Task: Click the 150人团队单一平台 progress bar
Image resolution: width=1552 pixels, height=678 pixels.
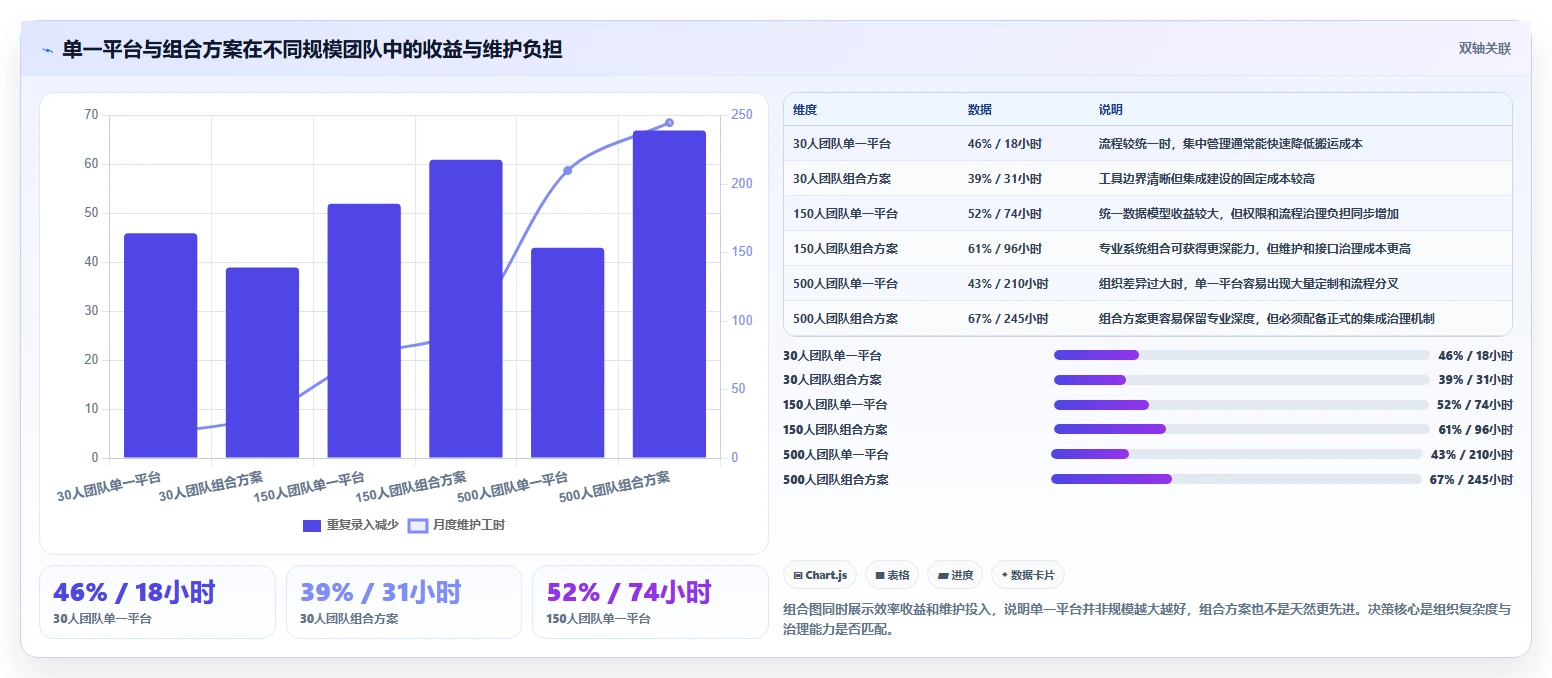Action: [1241, 405]
